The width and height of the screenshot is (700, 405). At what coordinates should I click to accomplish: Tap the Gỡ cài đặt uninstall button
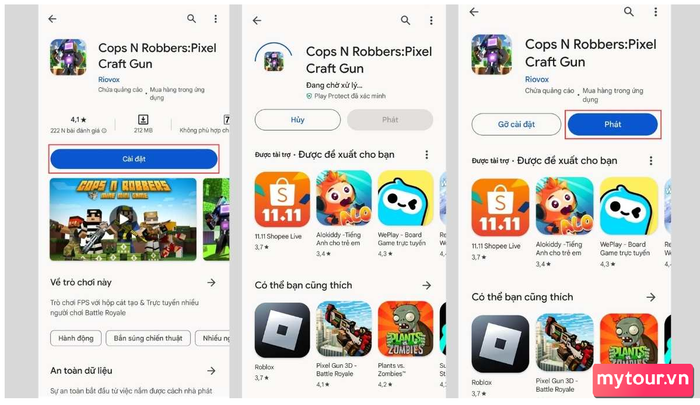516,124
